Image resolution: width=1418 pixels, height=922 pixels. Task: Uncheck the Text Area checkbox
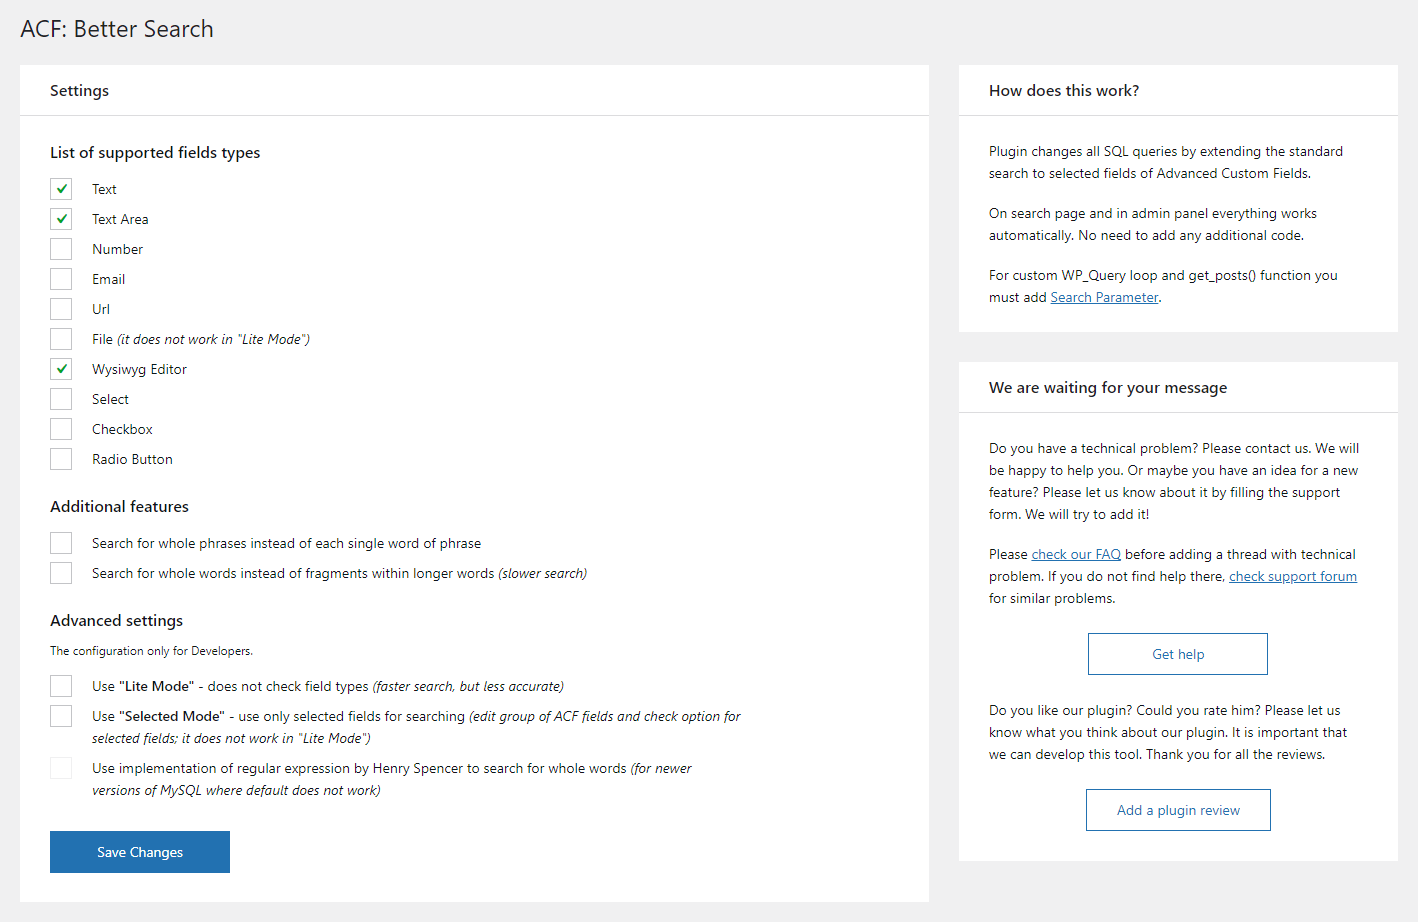[x=61, y=219]
